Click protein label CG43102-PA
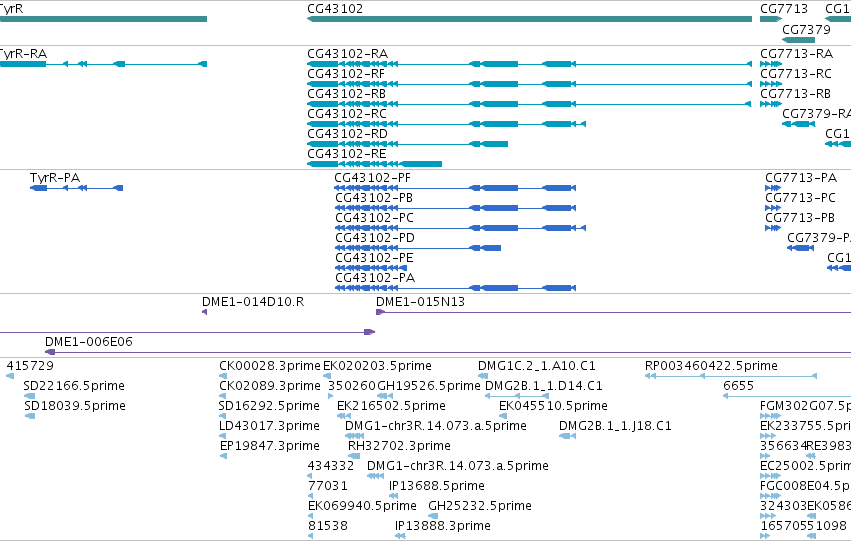Image resolution: width=851 pixels, height=541 pixels. (375, 278)
